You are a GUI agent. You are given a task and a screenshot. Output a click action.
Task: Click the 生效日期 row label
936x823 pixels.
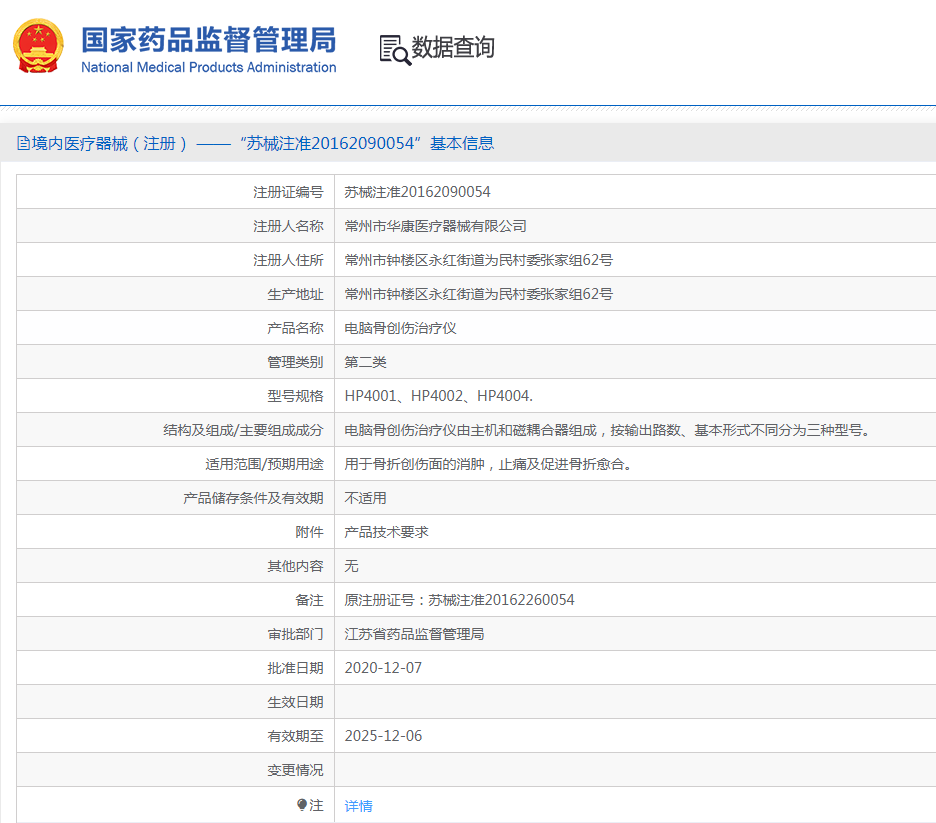295,702
